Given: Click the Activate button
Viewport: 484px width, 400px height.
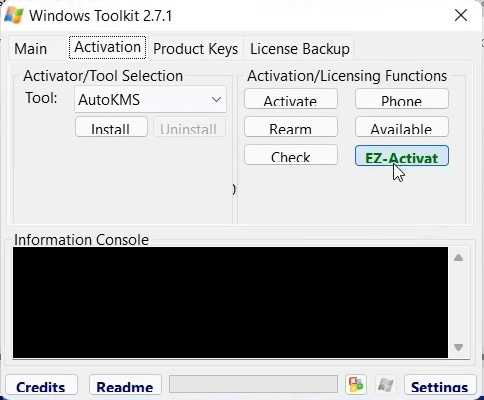Looking at the screenshot, I should pyautogui.click(x=291, y=99).
